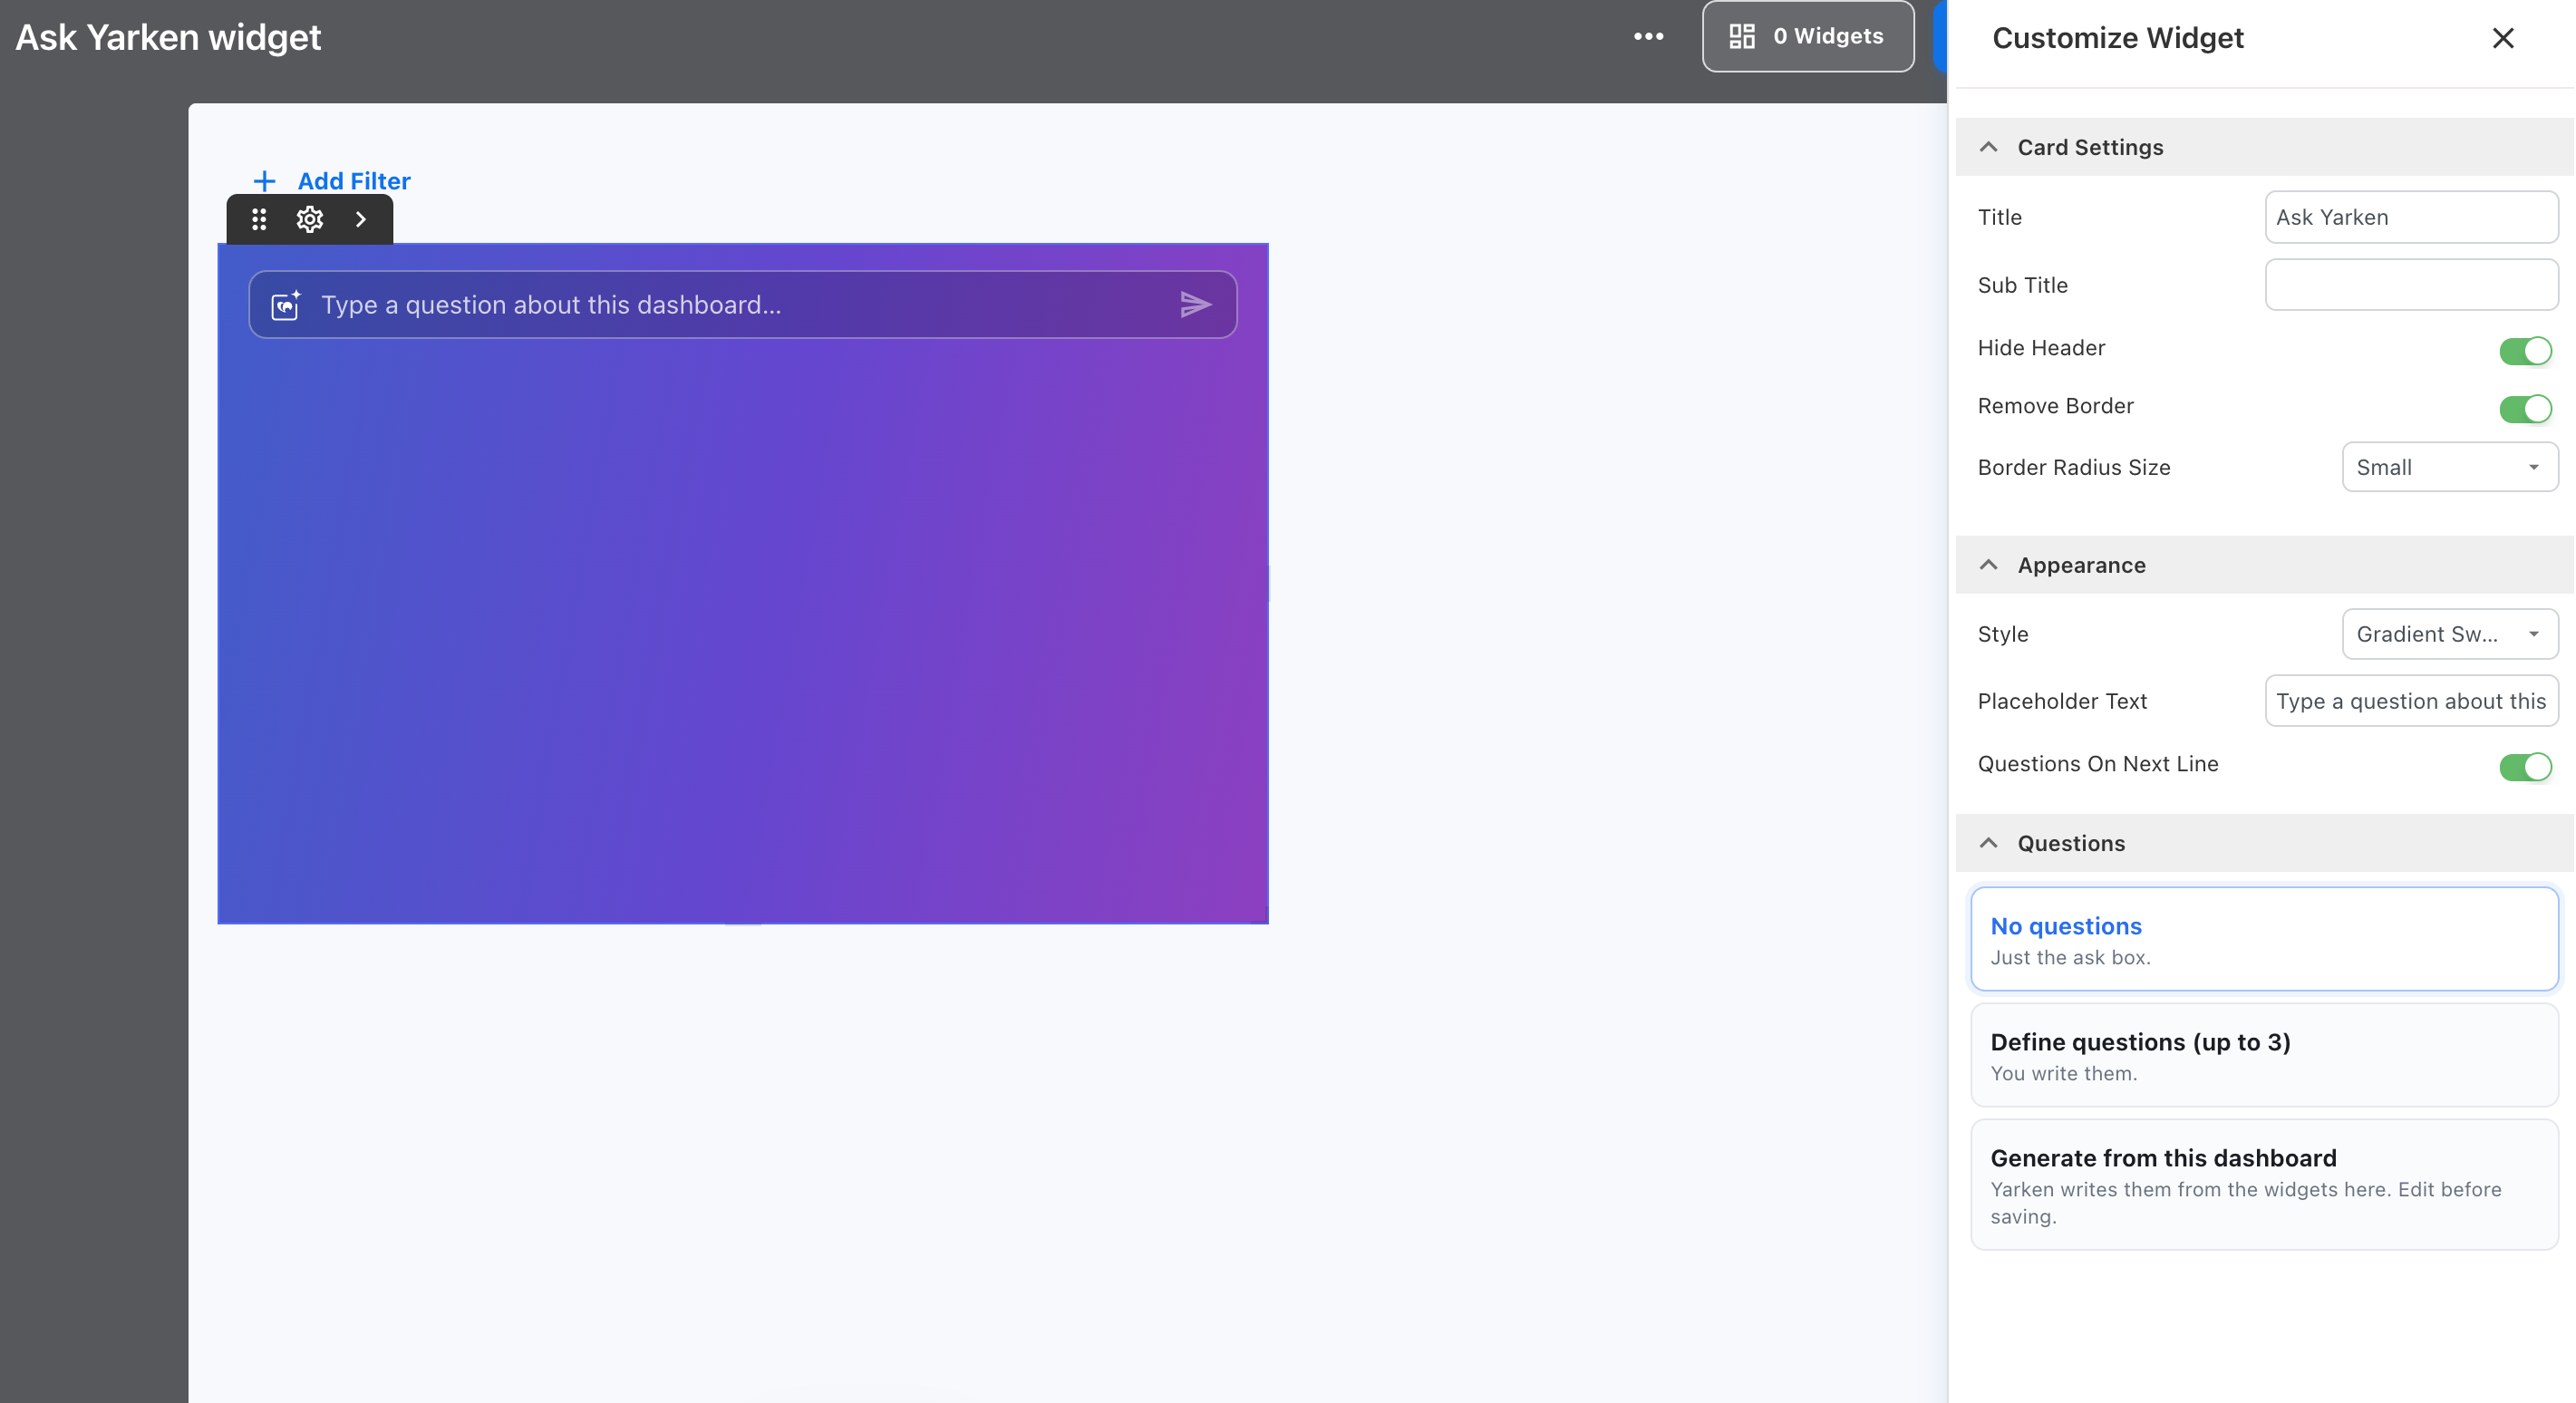Open the Border Radius Size dropdown
2576x1403 pixels.
point(2450,467)
